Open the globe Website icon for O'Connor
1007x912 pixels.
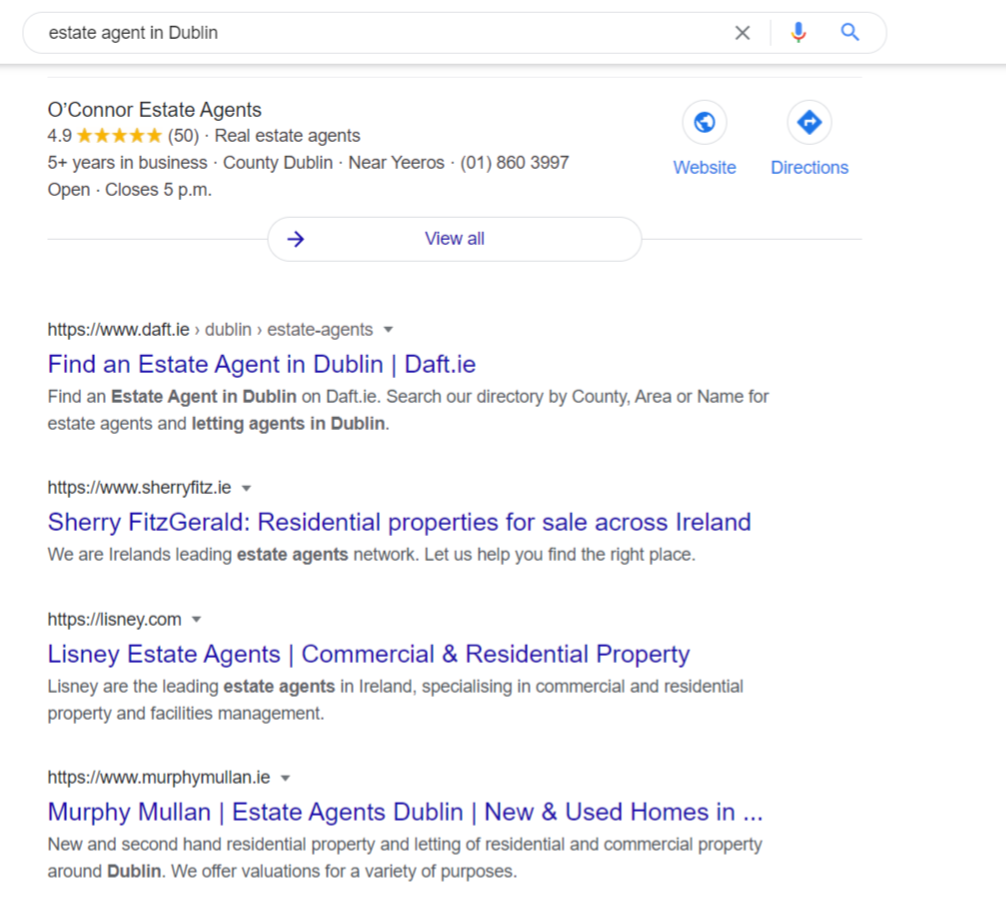[x=705, y=122]
